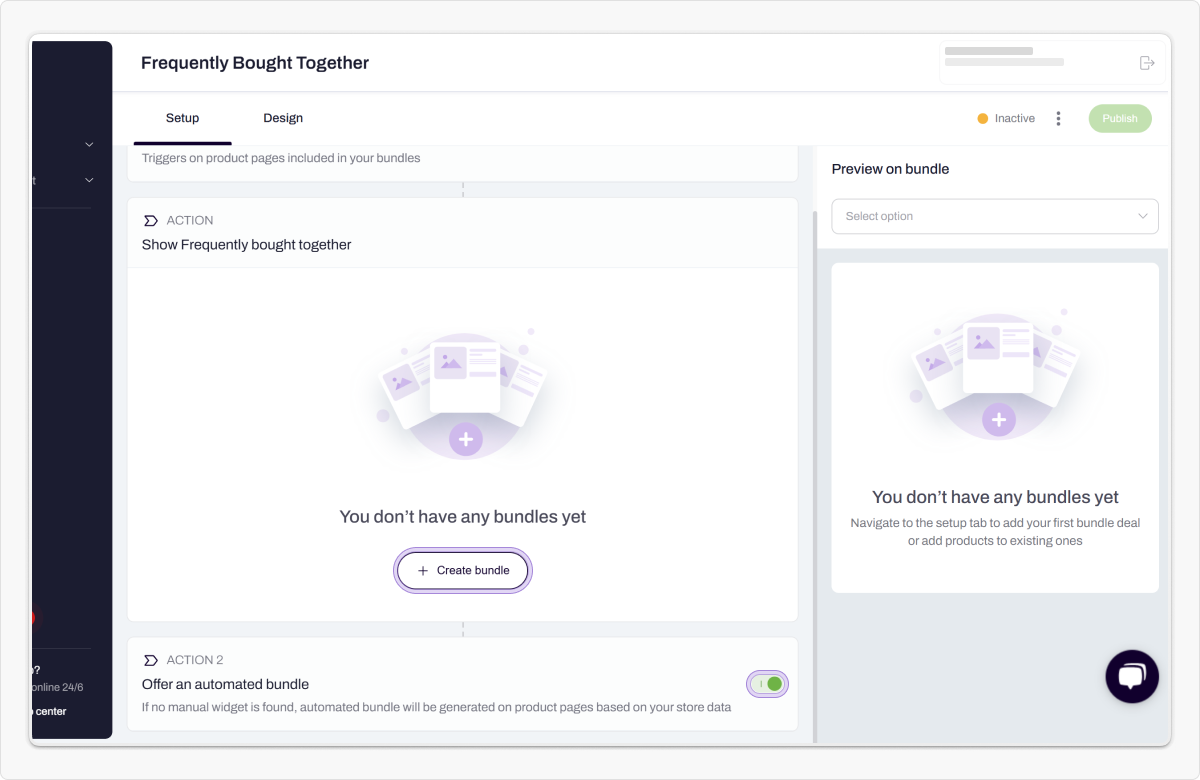The width and height of the screenshot is (1200, 780).
Task: Open the three-dot more options menu
Action: point(1058,118)
